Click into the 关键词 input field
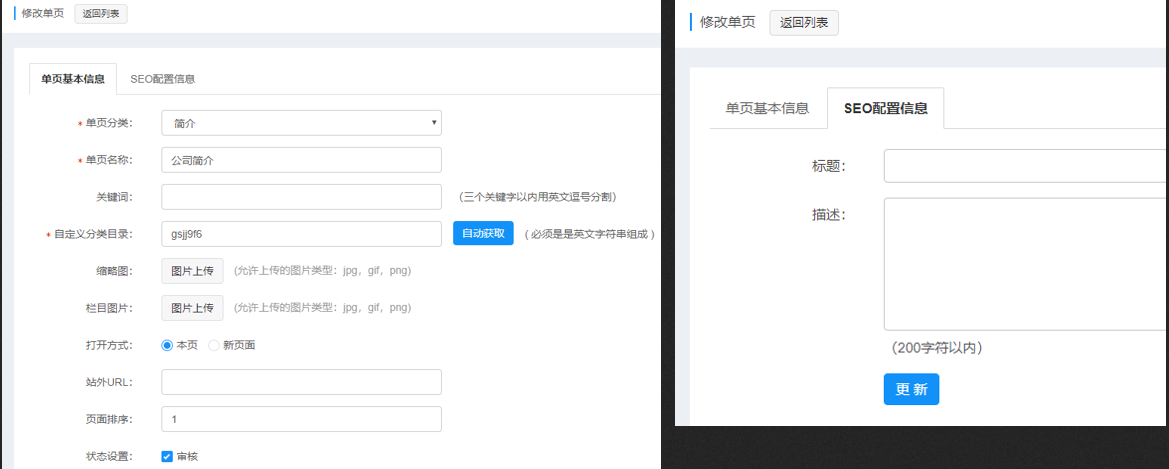 301,197
